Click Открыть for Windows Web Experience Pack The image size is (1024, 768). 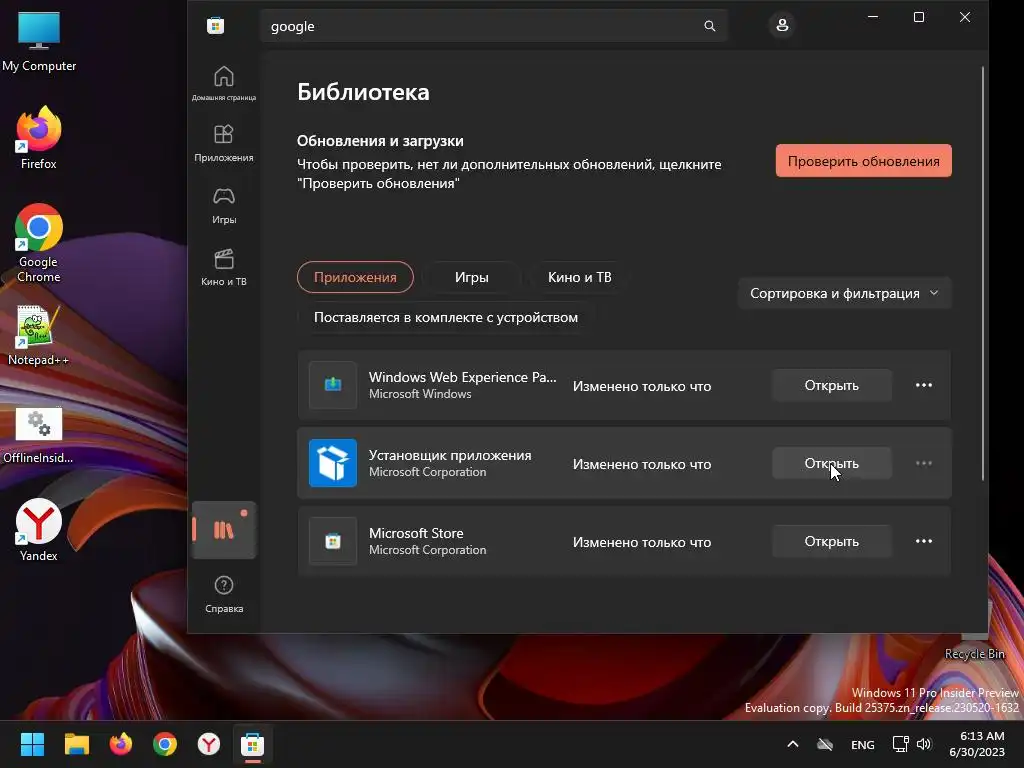831,385
